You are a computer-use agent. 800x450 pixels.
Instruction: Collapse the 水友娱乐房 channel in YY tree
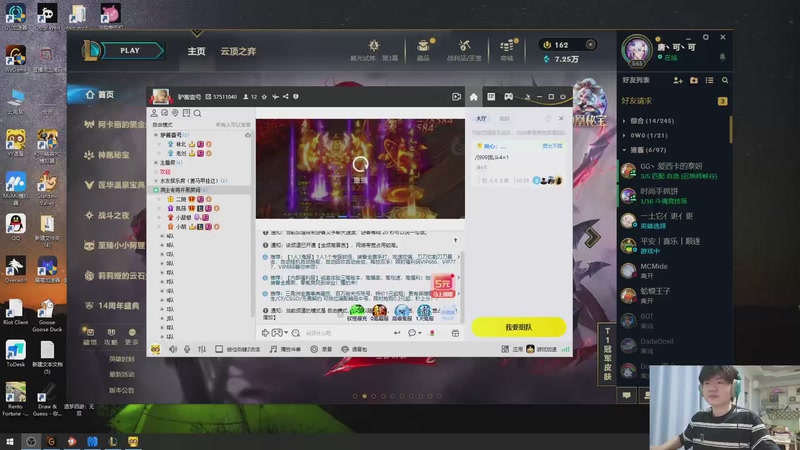tap(156, 181)
